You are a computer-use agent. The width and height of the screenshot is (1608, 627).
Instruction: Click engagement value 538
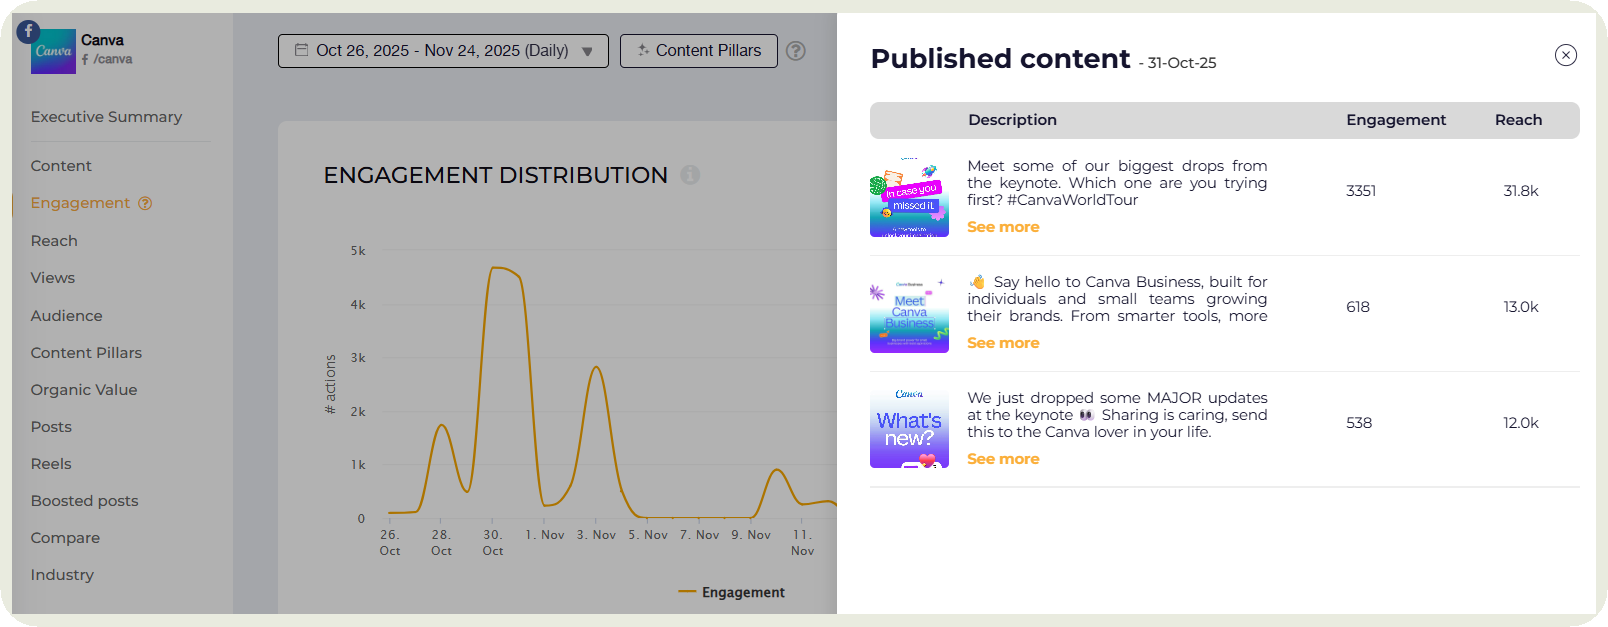[x=1359, y=423]
